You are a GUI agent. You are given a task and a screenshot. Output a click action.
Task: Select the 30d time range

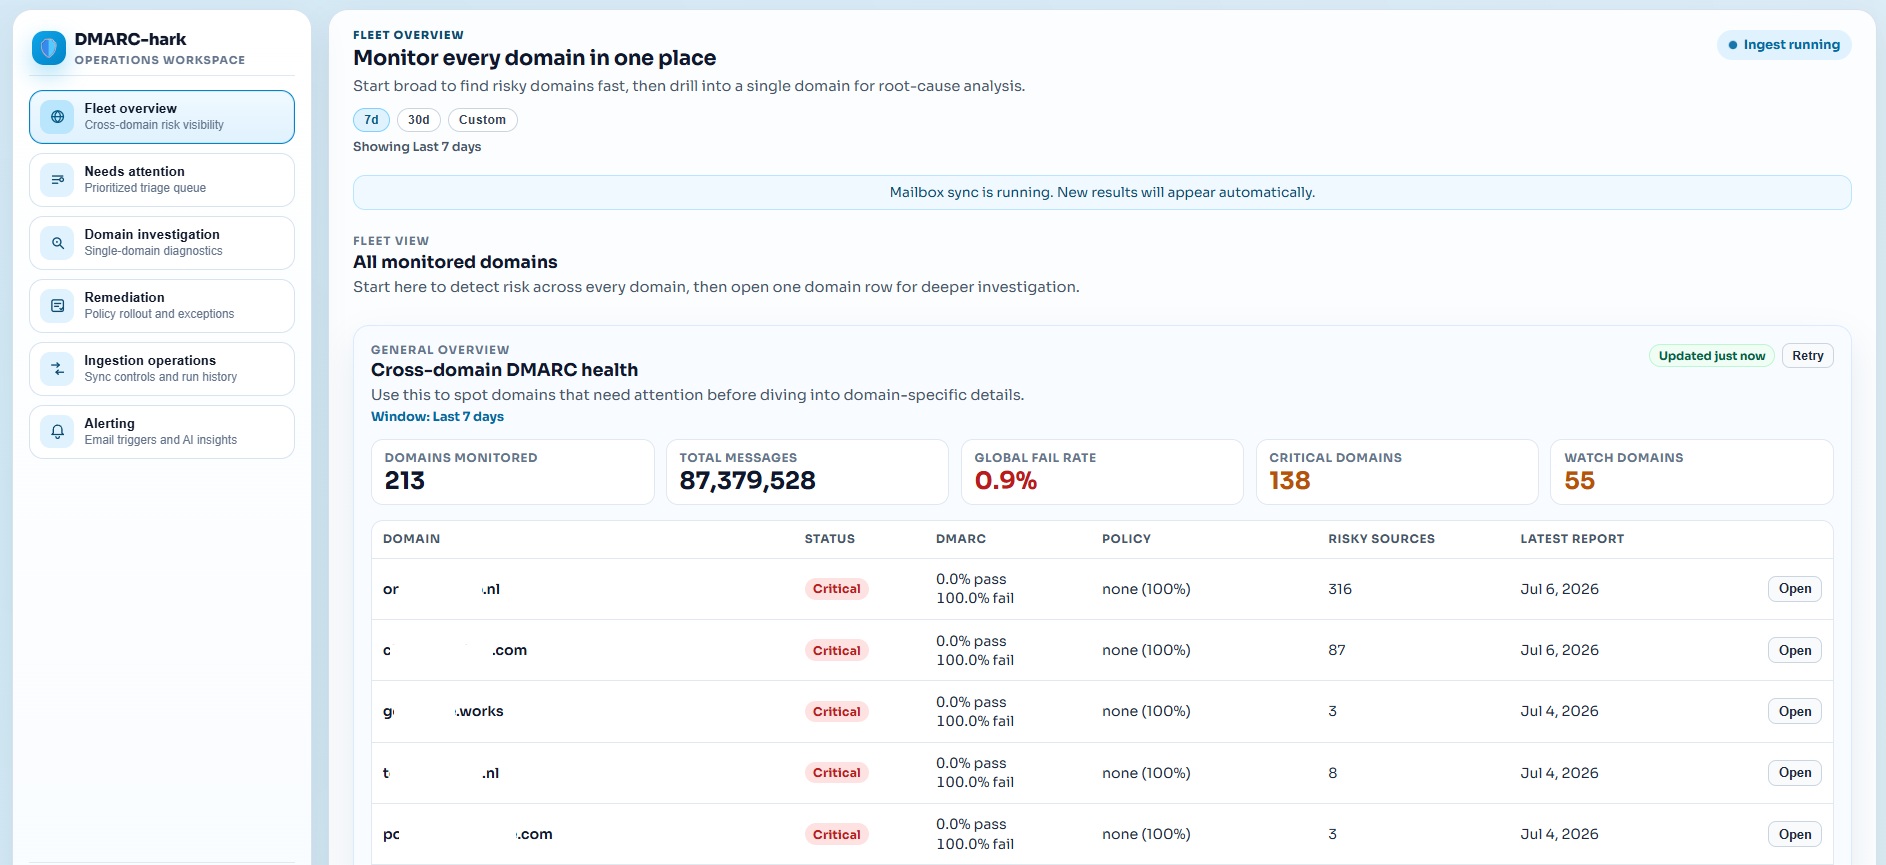point(419,120)
